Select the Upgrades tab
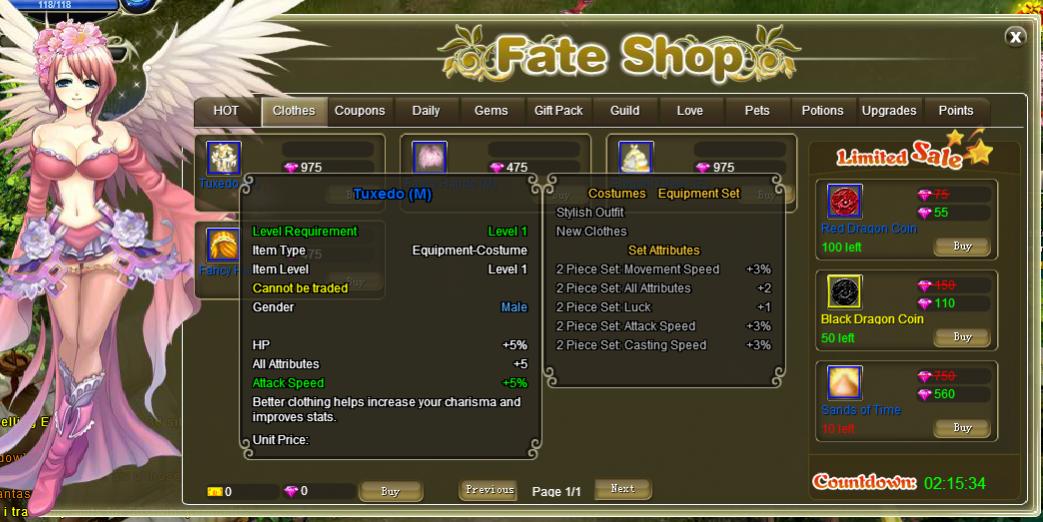This screenshot has width=1043, height=522. tap(889, 111)
